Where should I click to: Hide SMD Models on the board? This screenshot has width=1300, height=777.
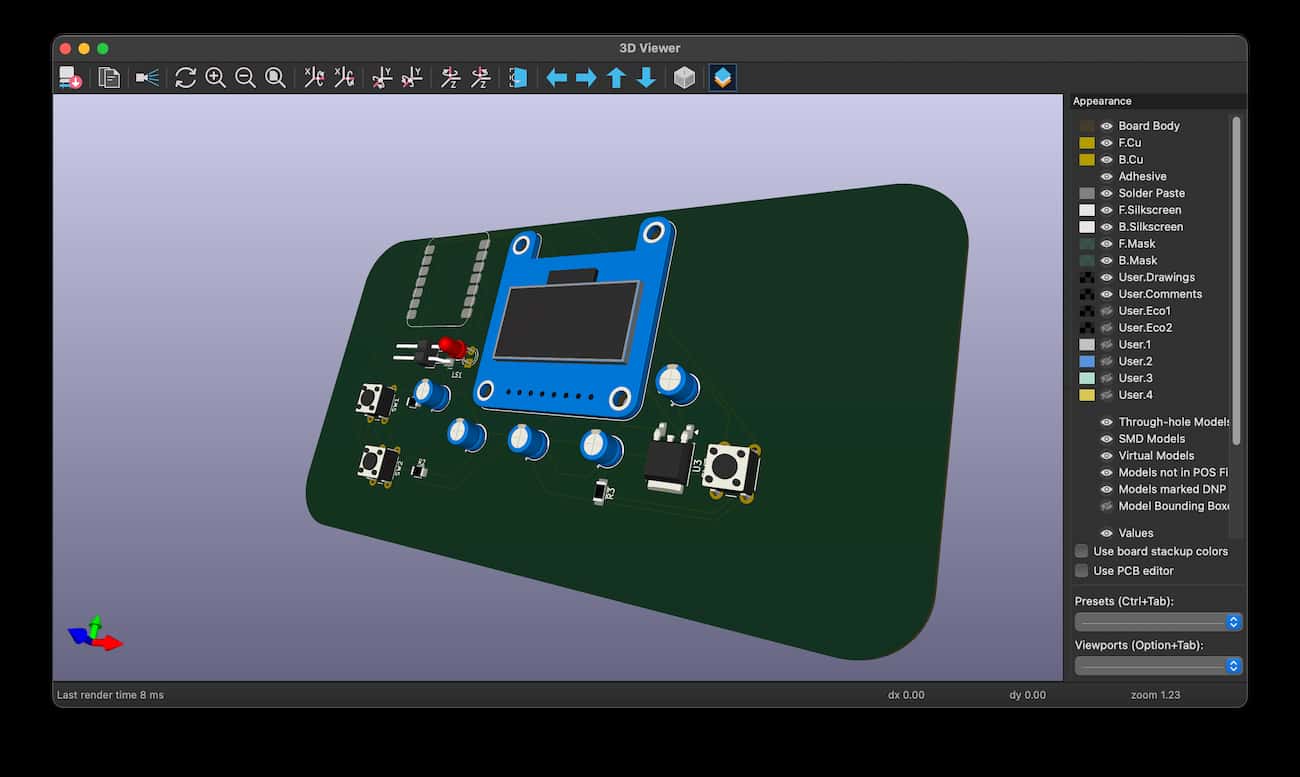click(1105, 438)
